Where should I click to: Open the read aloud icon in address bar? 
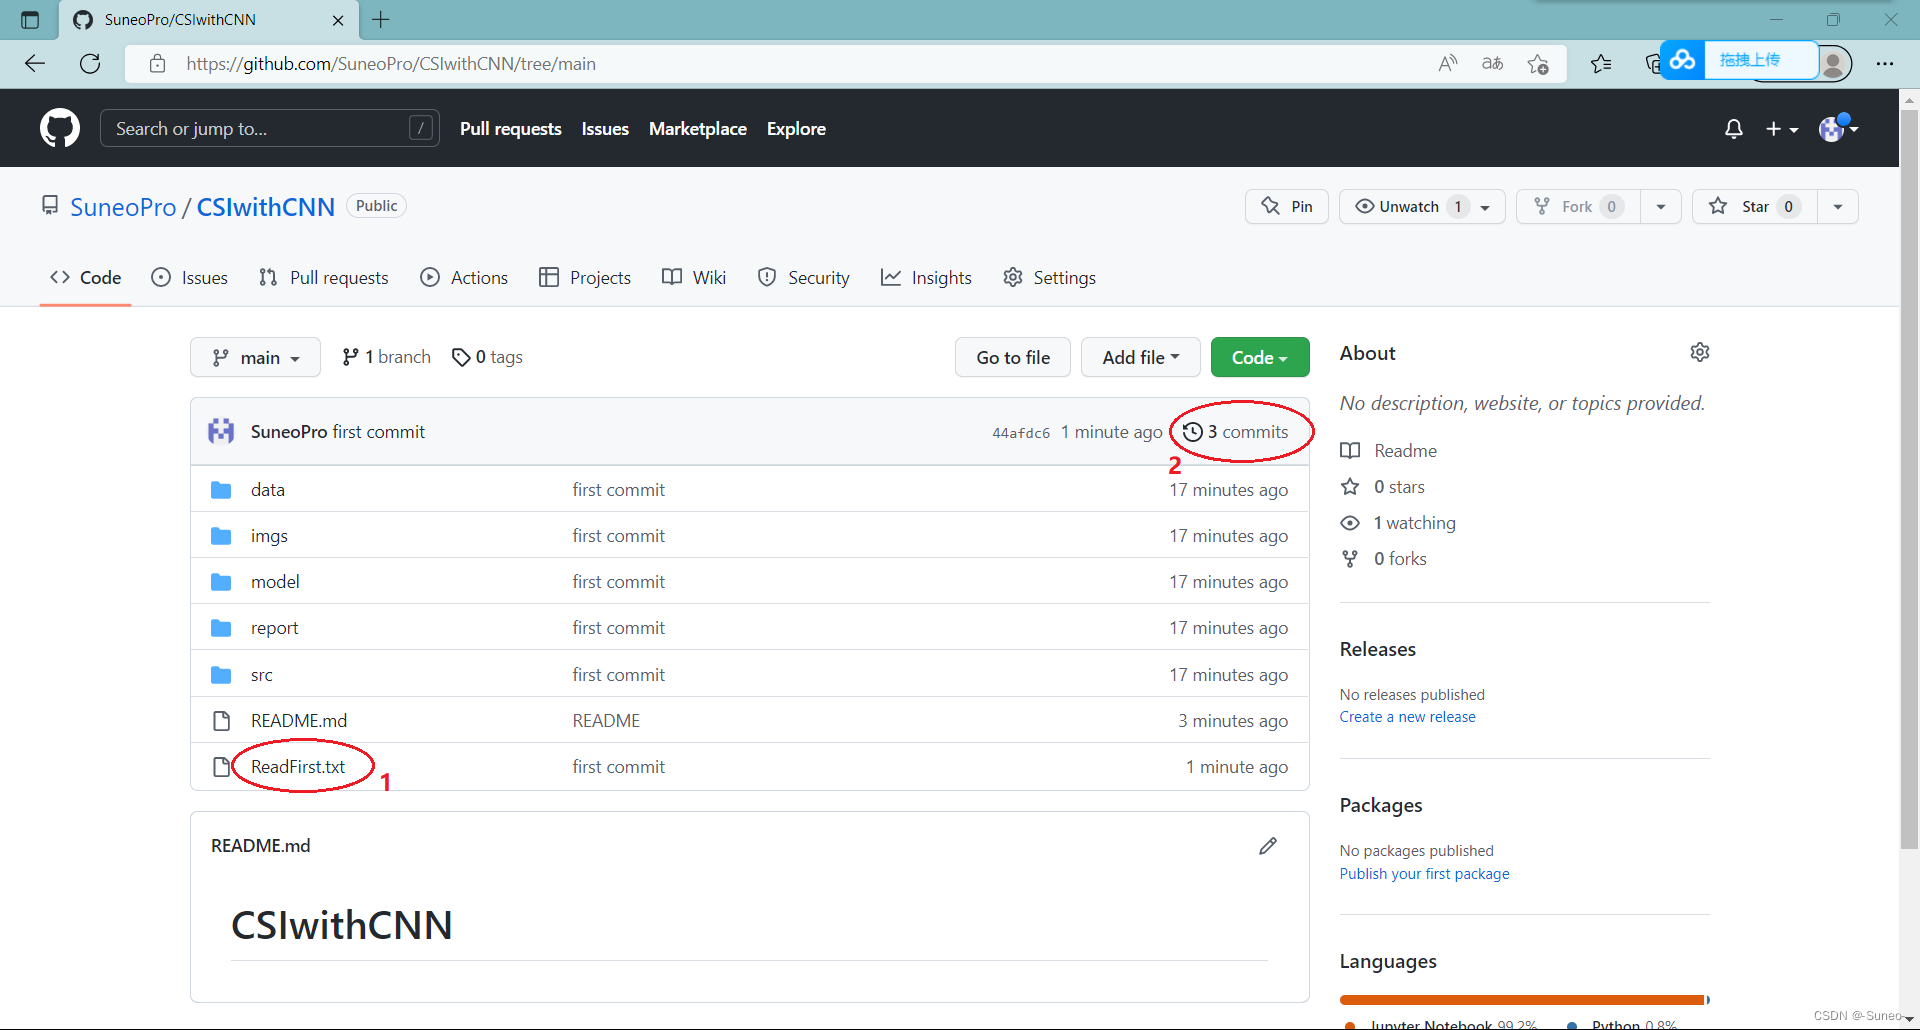point(1447,64)
